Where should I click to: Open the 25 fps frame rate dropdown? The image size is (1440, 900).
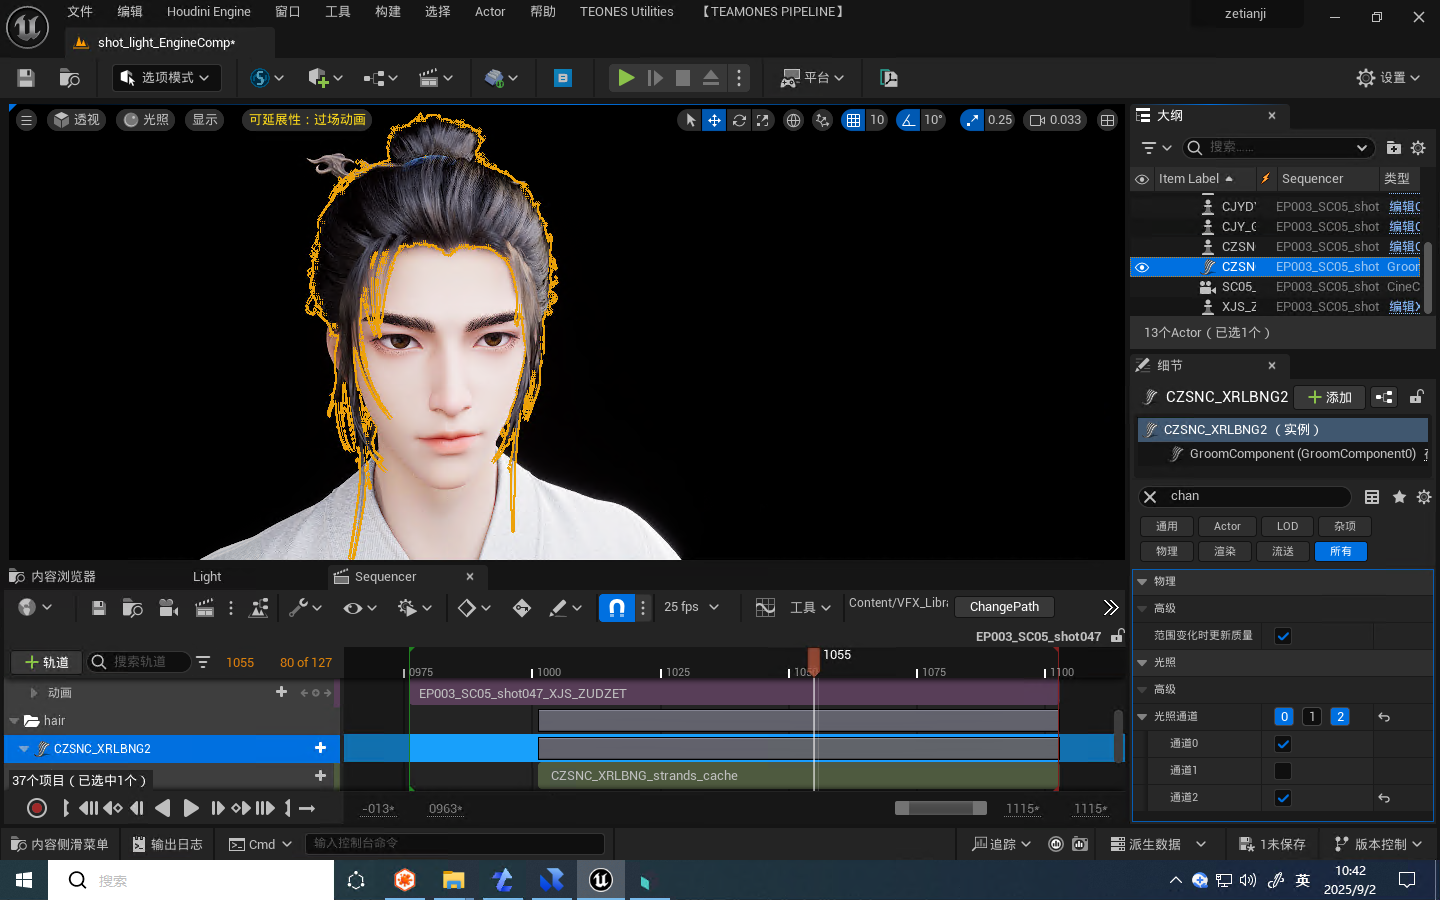(x=692, y=607)
